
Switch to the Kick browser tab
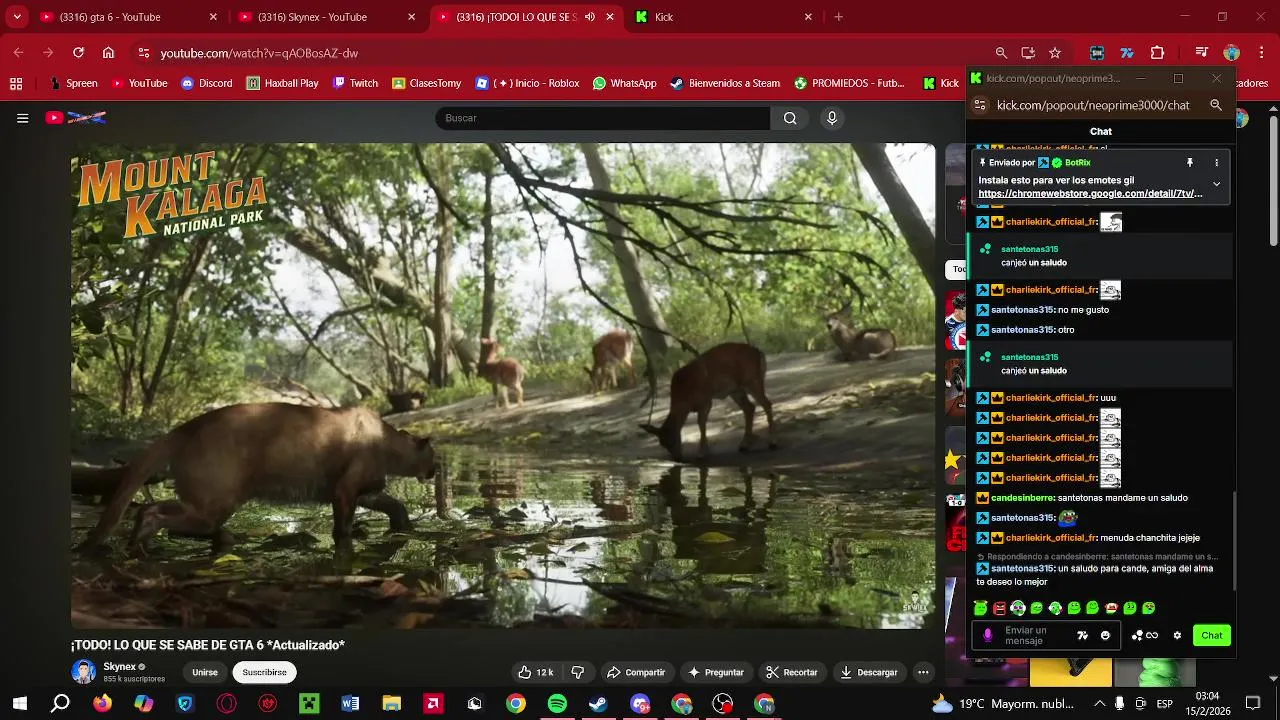pyautogui.click(x=724, y=17)
